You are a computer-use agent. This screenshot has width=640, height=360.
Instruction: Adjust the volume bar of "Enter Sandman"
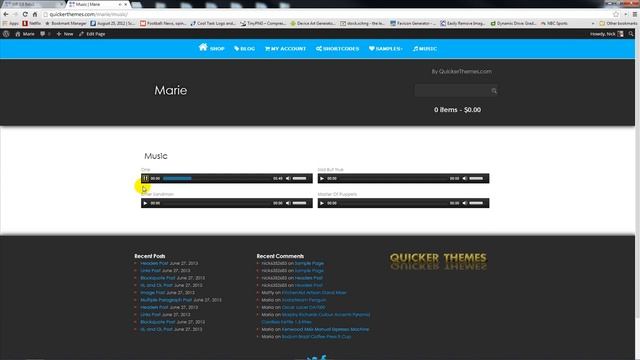(300, 203)
